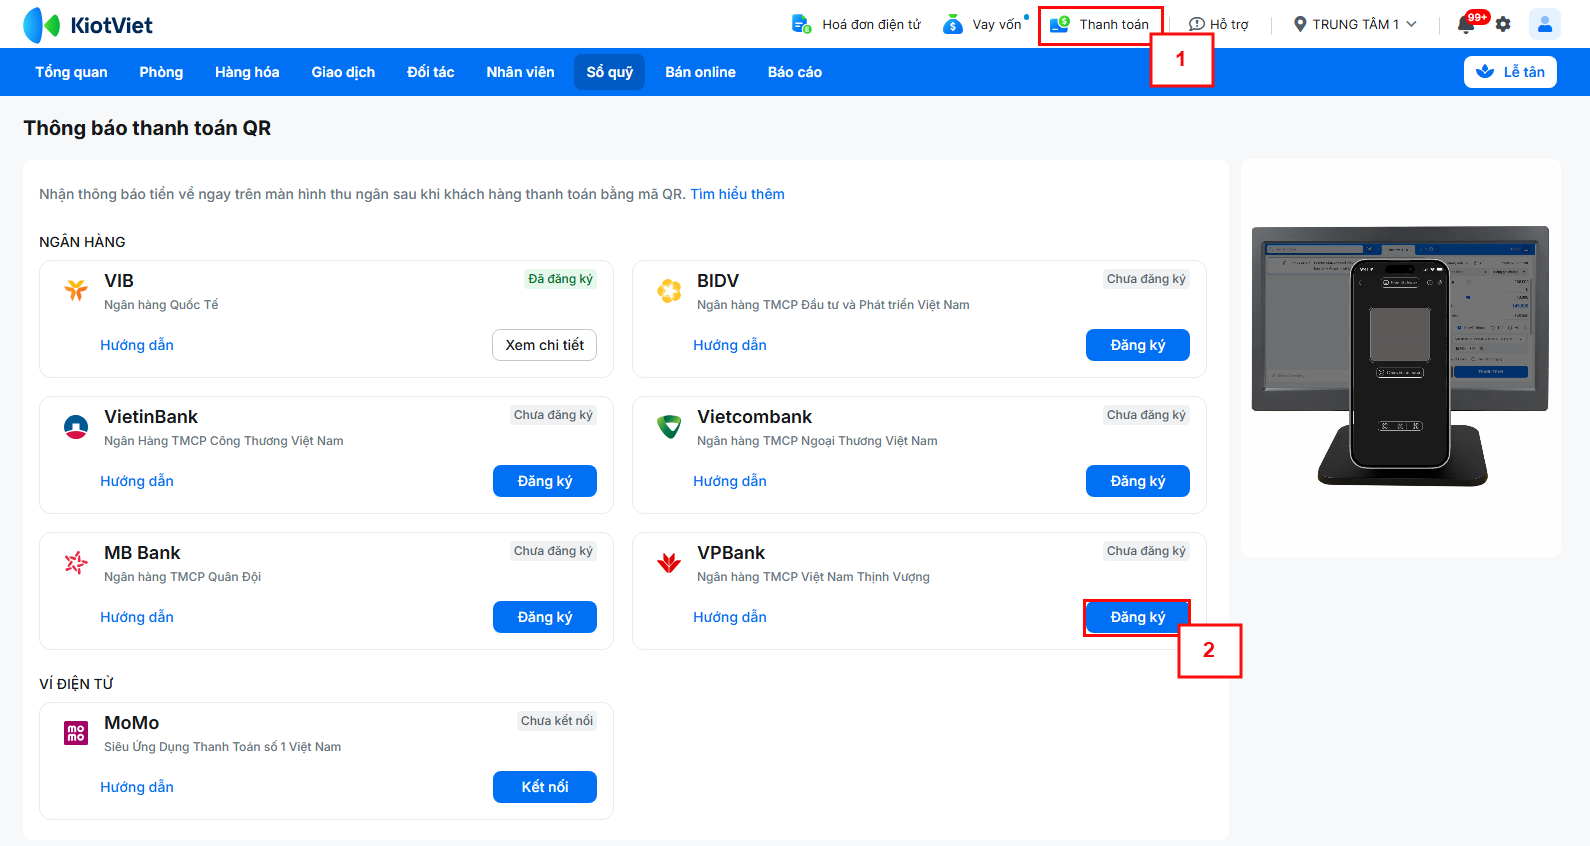Open the Hoá đơn điện tử invoice icon
This screenshot has width=1590, height=846.
coord(801,24)
